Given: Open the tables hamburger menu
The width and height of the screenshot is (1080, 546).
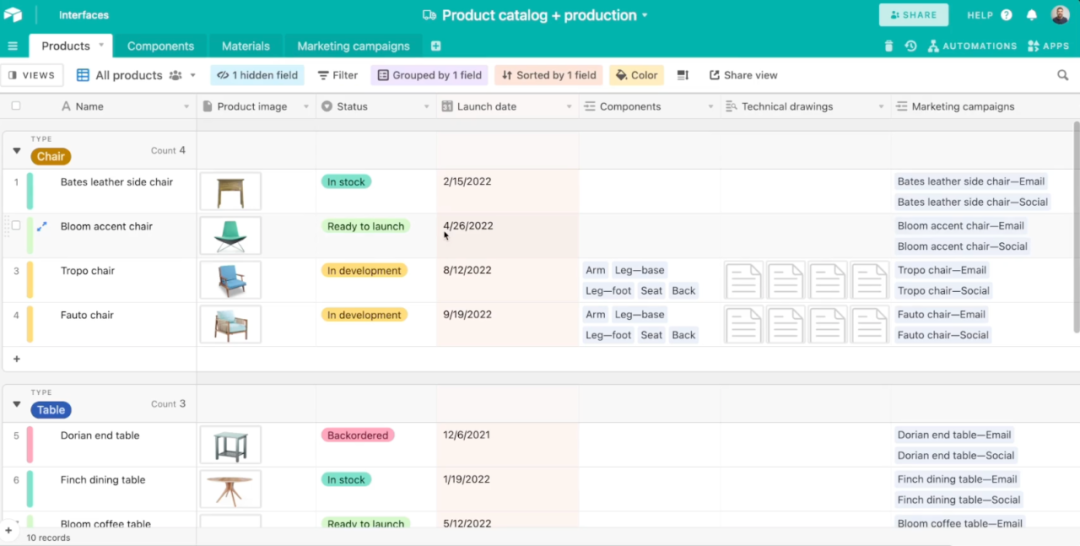Looking at the screenshot, I should point(13,46).
